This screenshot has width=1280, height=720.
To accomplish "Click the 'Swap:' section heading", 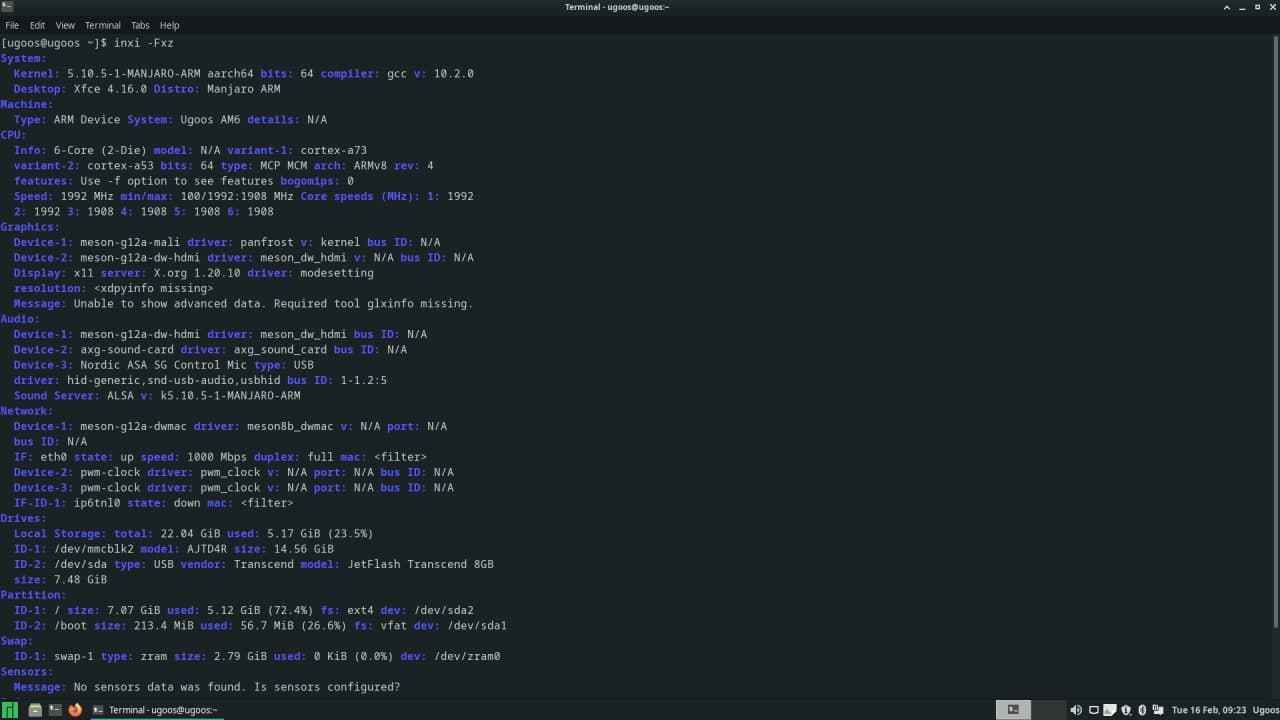I will [x=17, y=641].
